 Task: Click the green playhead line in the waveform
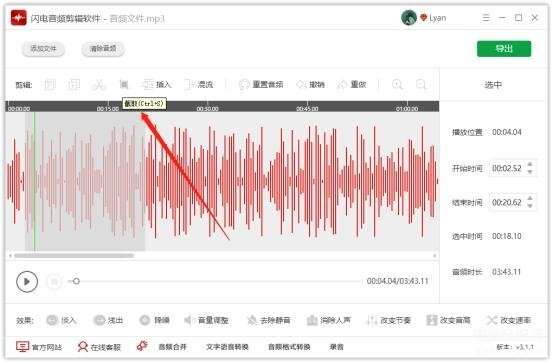point(34,181)
